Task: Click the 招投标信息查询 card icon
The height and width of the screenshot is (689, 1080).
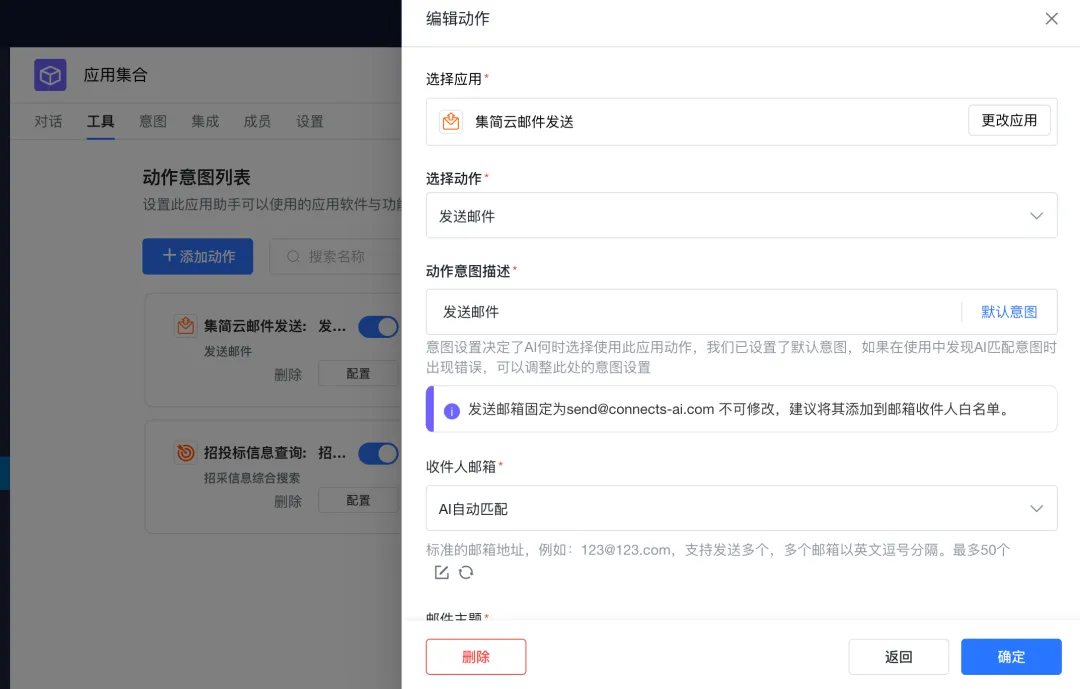Action: click(185, 453)
